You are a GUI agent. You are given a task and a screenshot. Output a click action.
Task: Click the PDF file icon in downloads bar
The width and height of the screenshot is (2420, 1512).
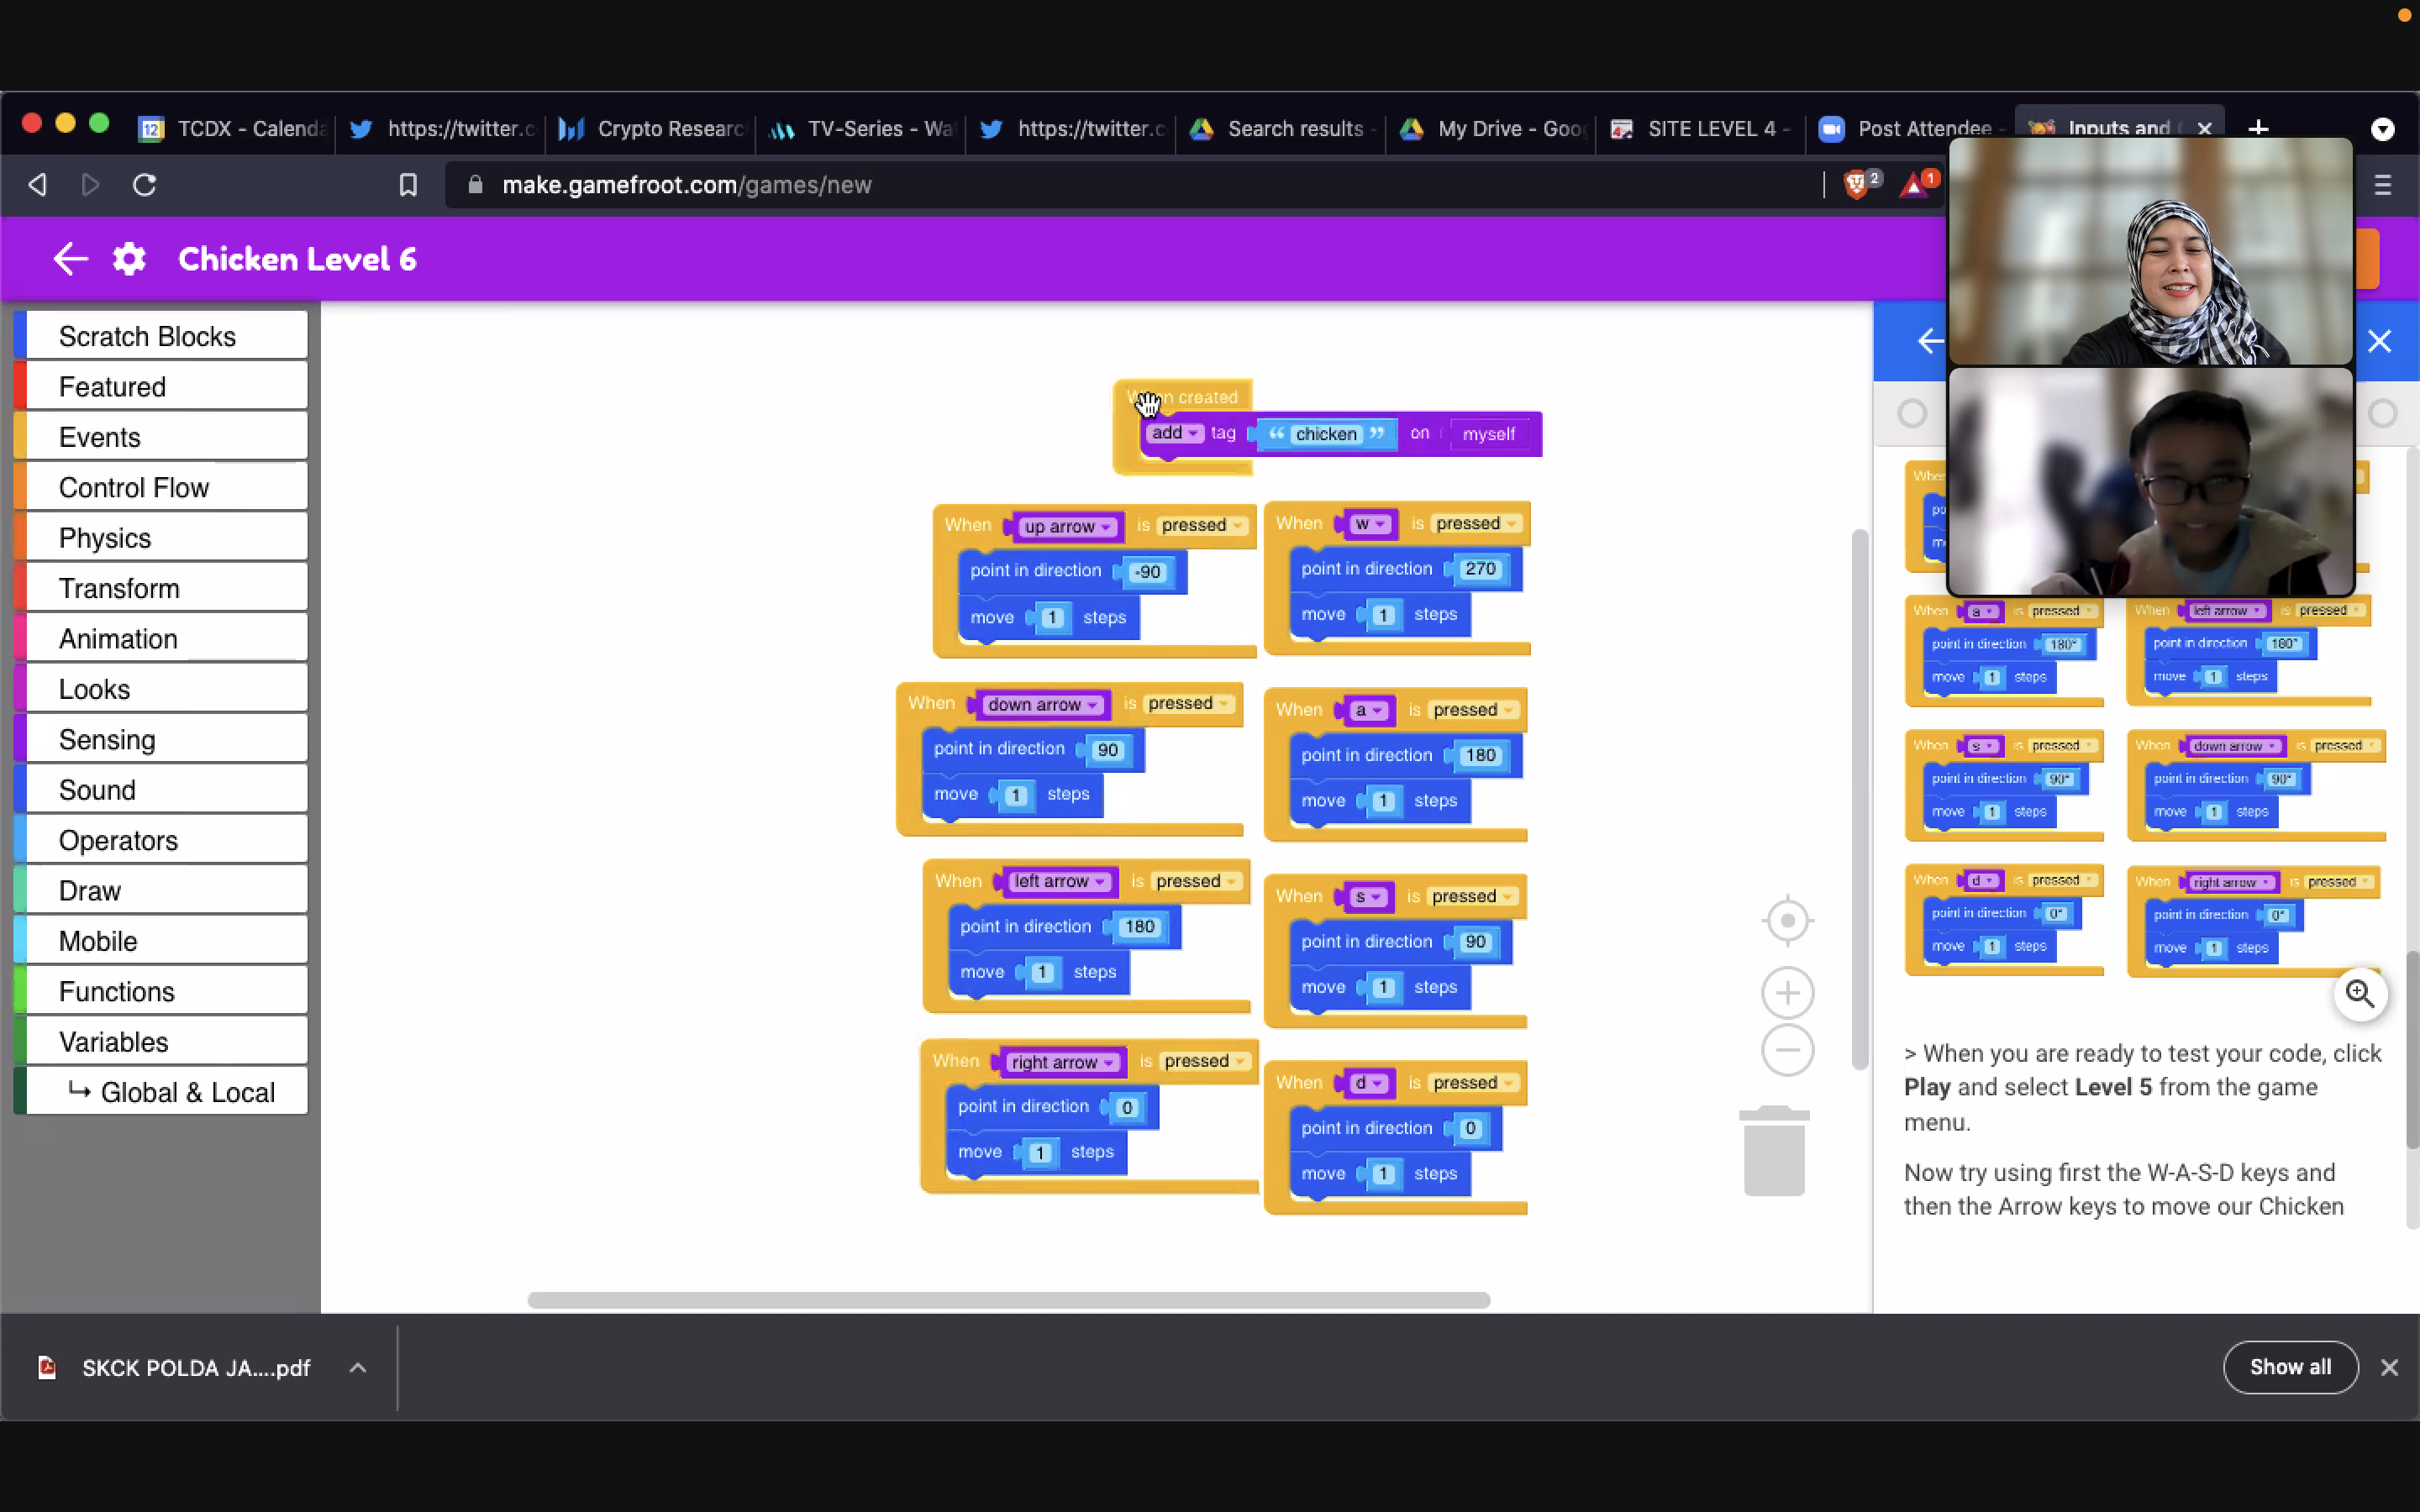click(47, 1367)
